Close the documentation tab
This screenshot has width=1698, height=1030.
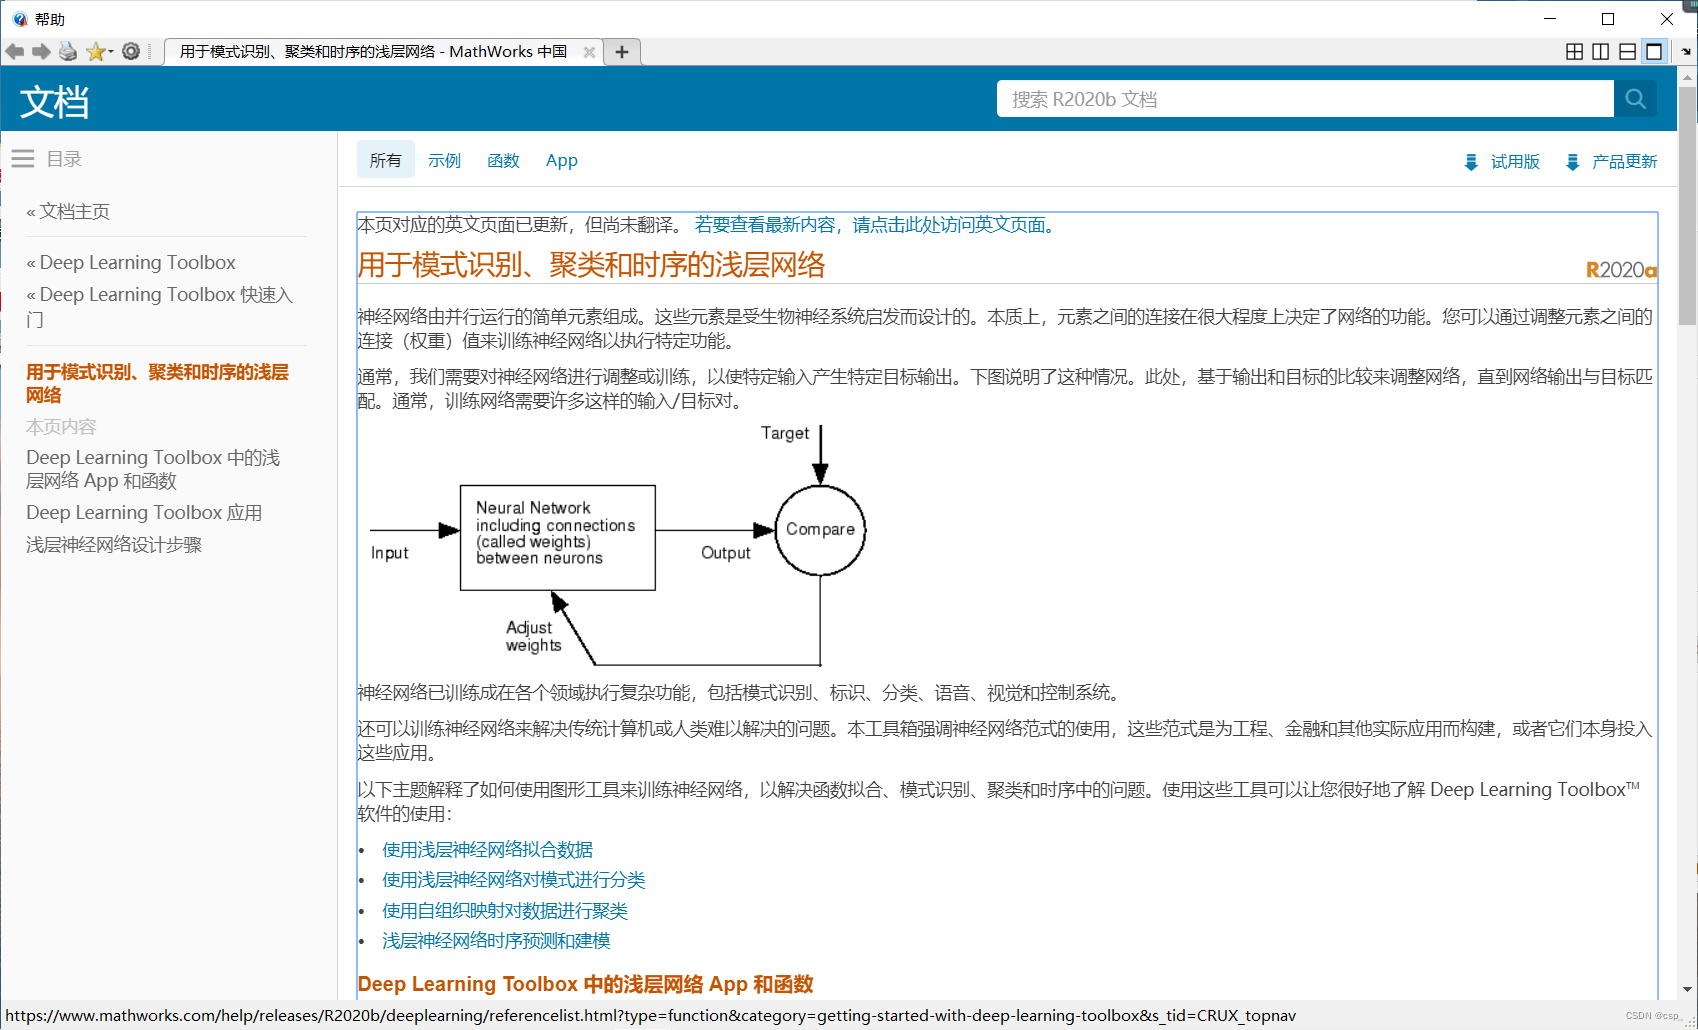click(x=589, y=52)
